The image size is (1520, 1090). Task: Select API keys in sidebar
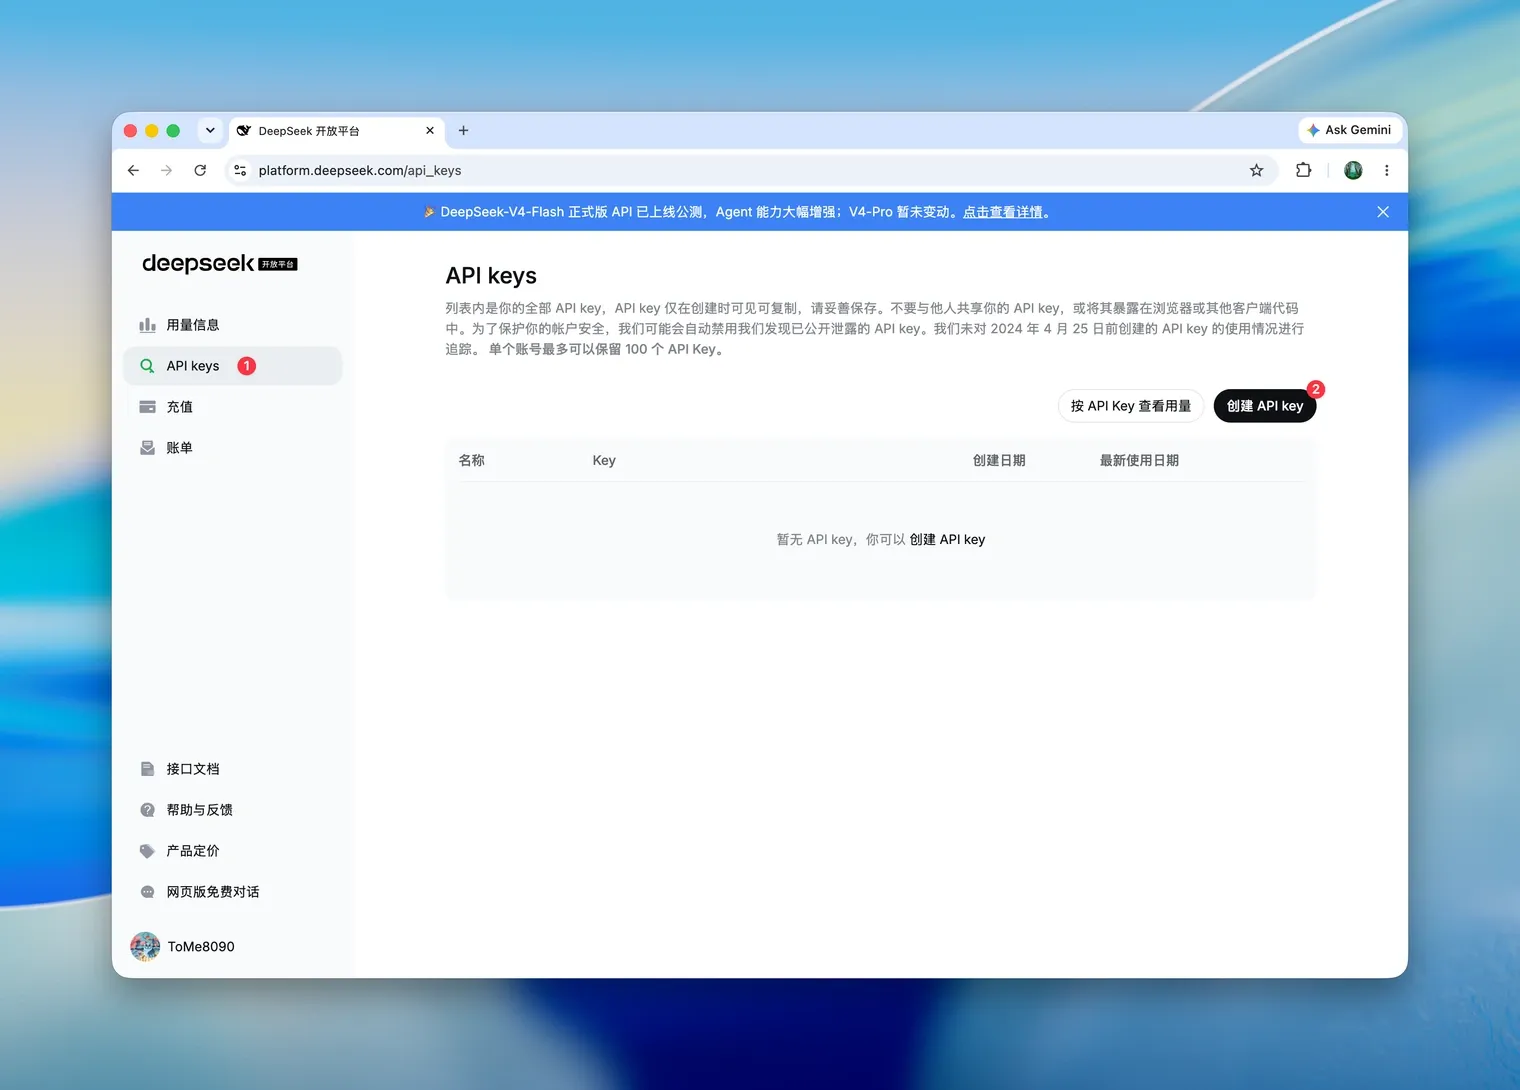232,366
